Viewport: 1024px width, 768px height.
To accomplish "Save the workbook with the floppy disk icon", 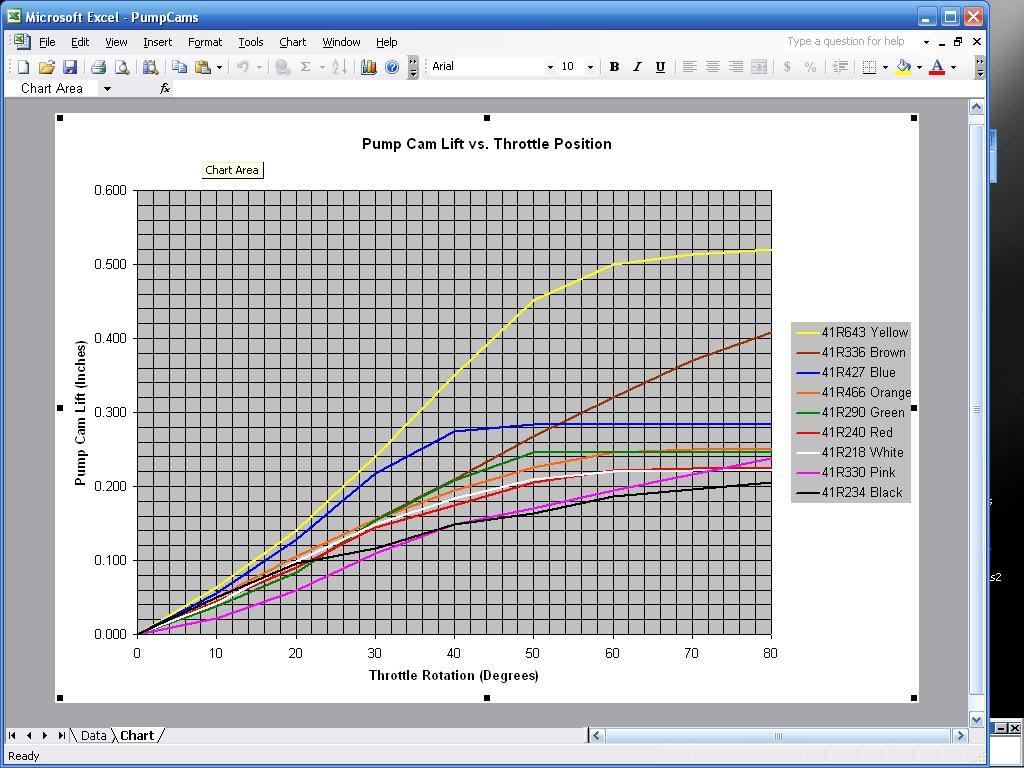I will click(70, 67).
